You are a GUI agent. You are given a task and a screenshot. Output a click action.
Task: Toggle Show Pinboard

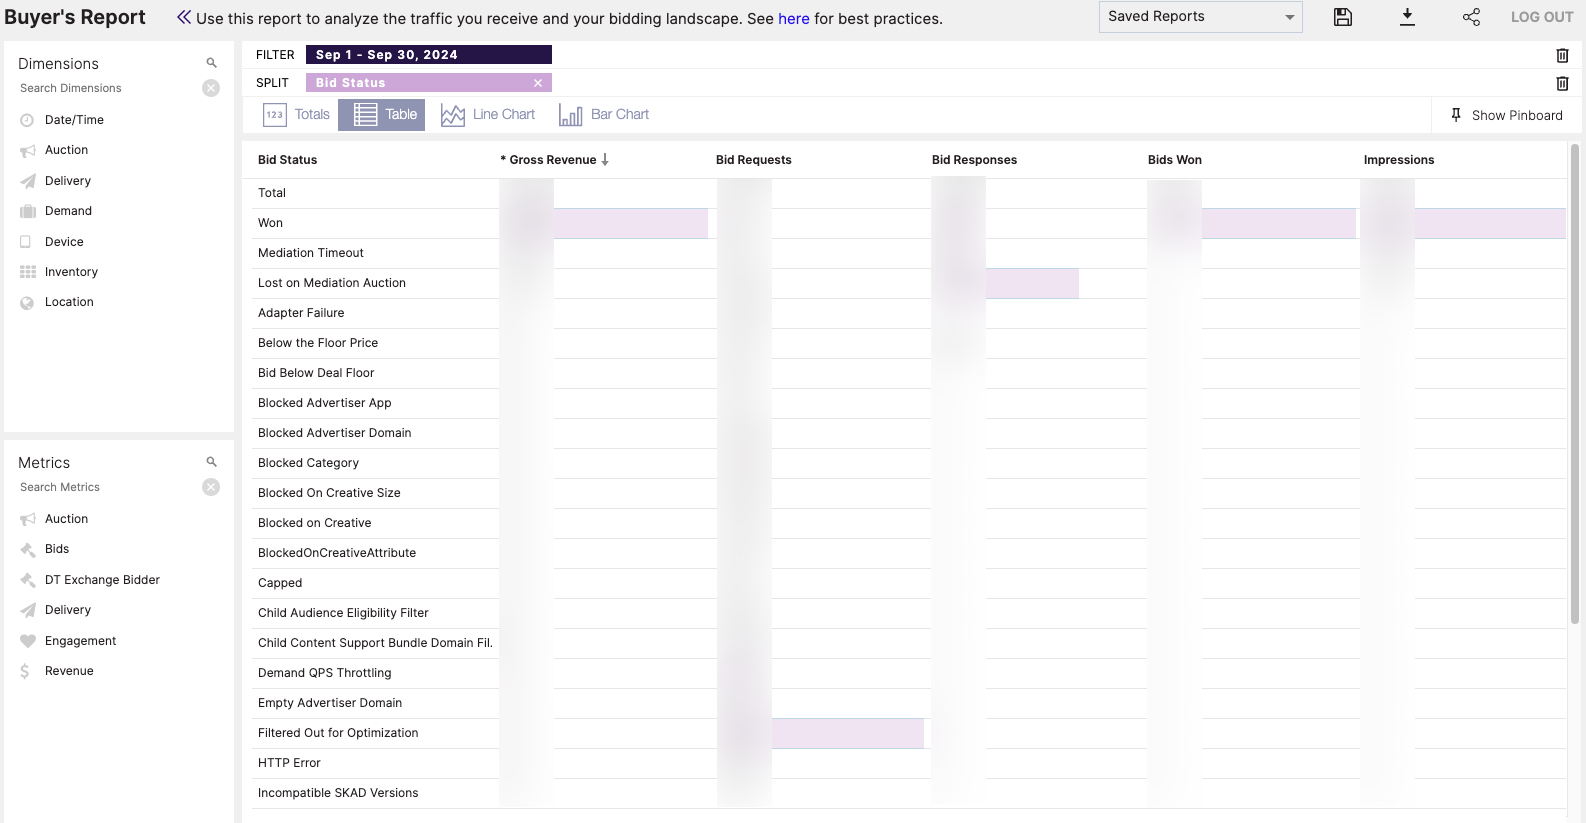tap(1507, 115)
